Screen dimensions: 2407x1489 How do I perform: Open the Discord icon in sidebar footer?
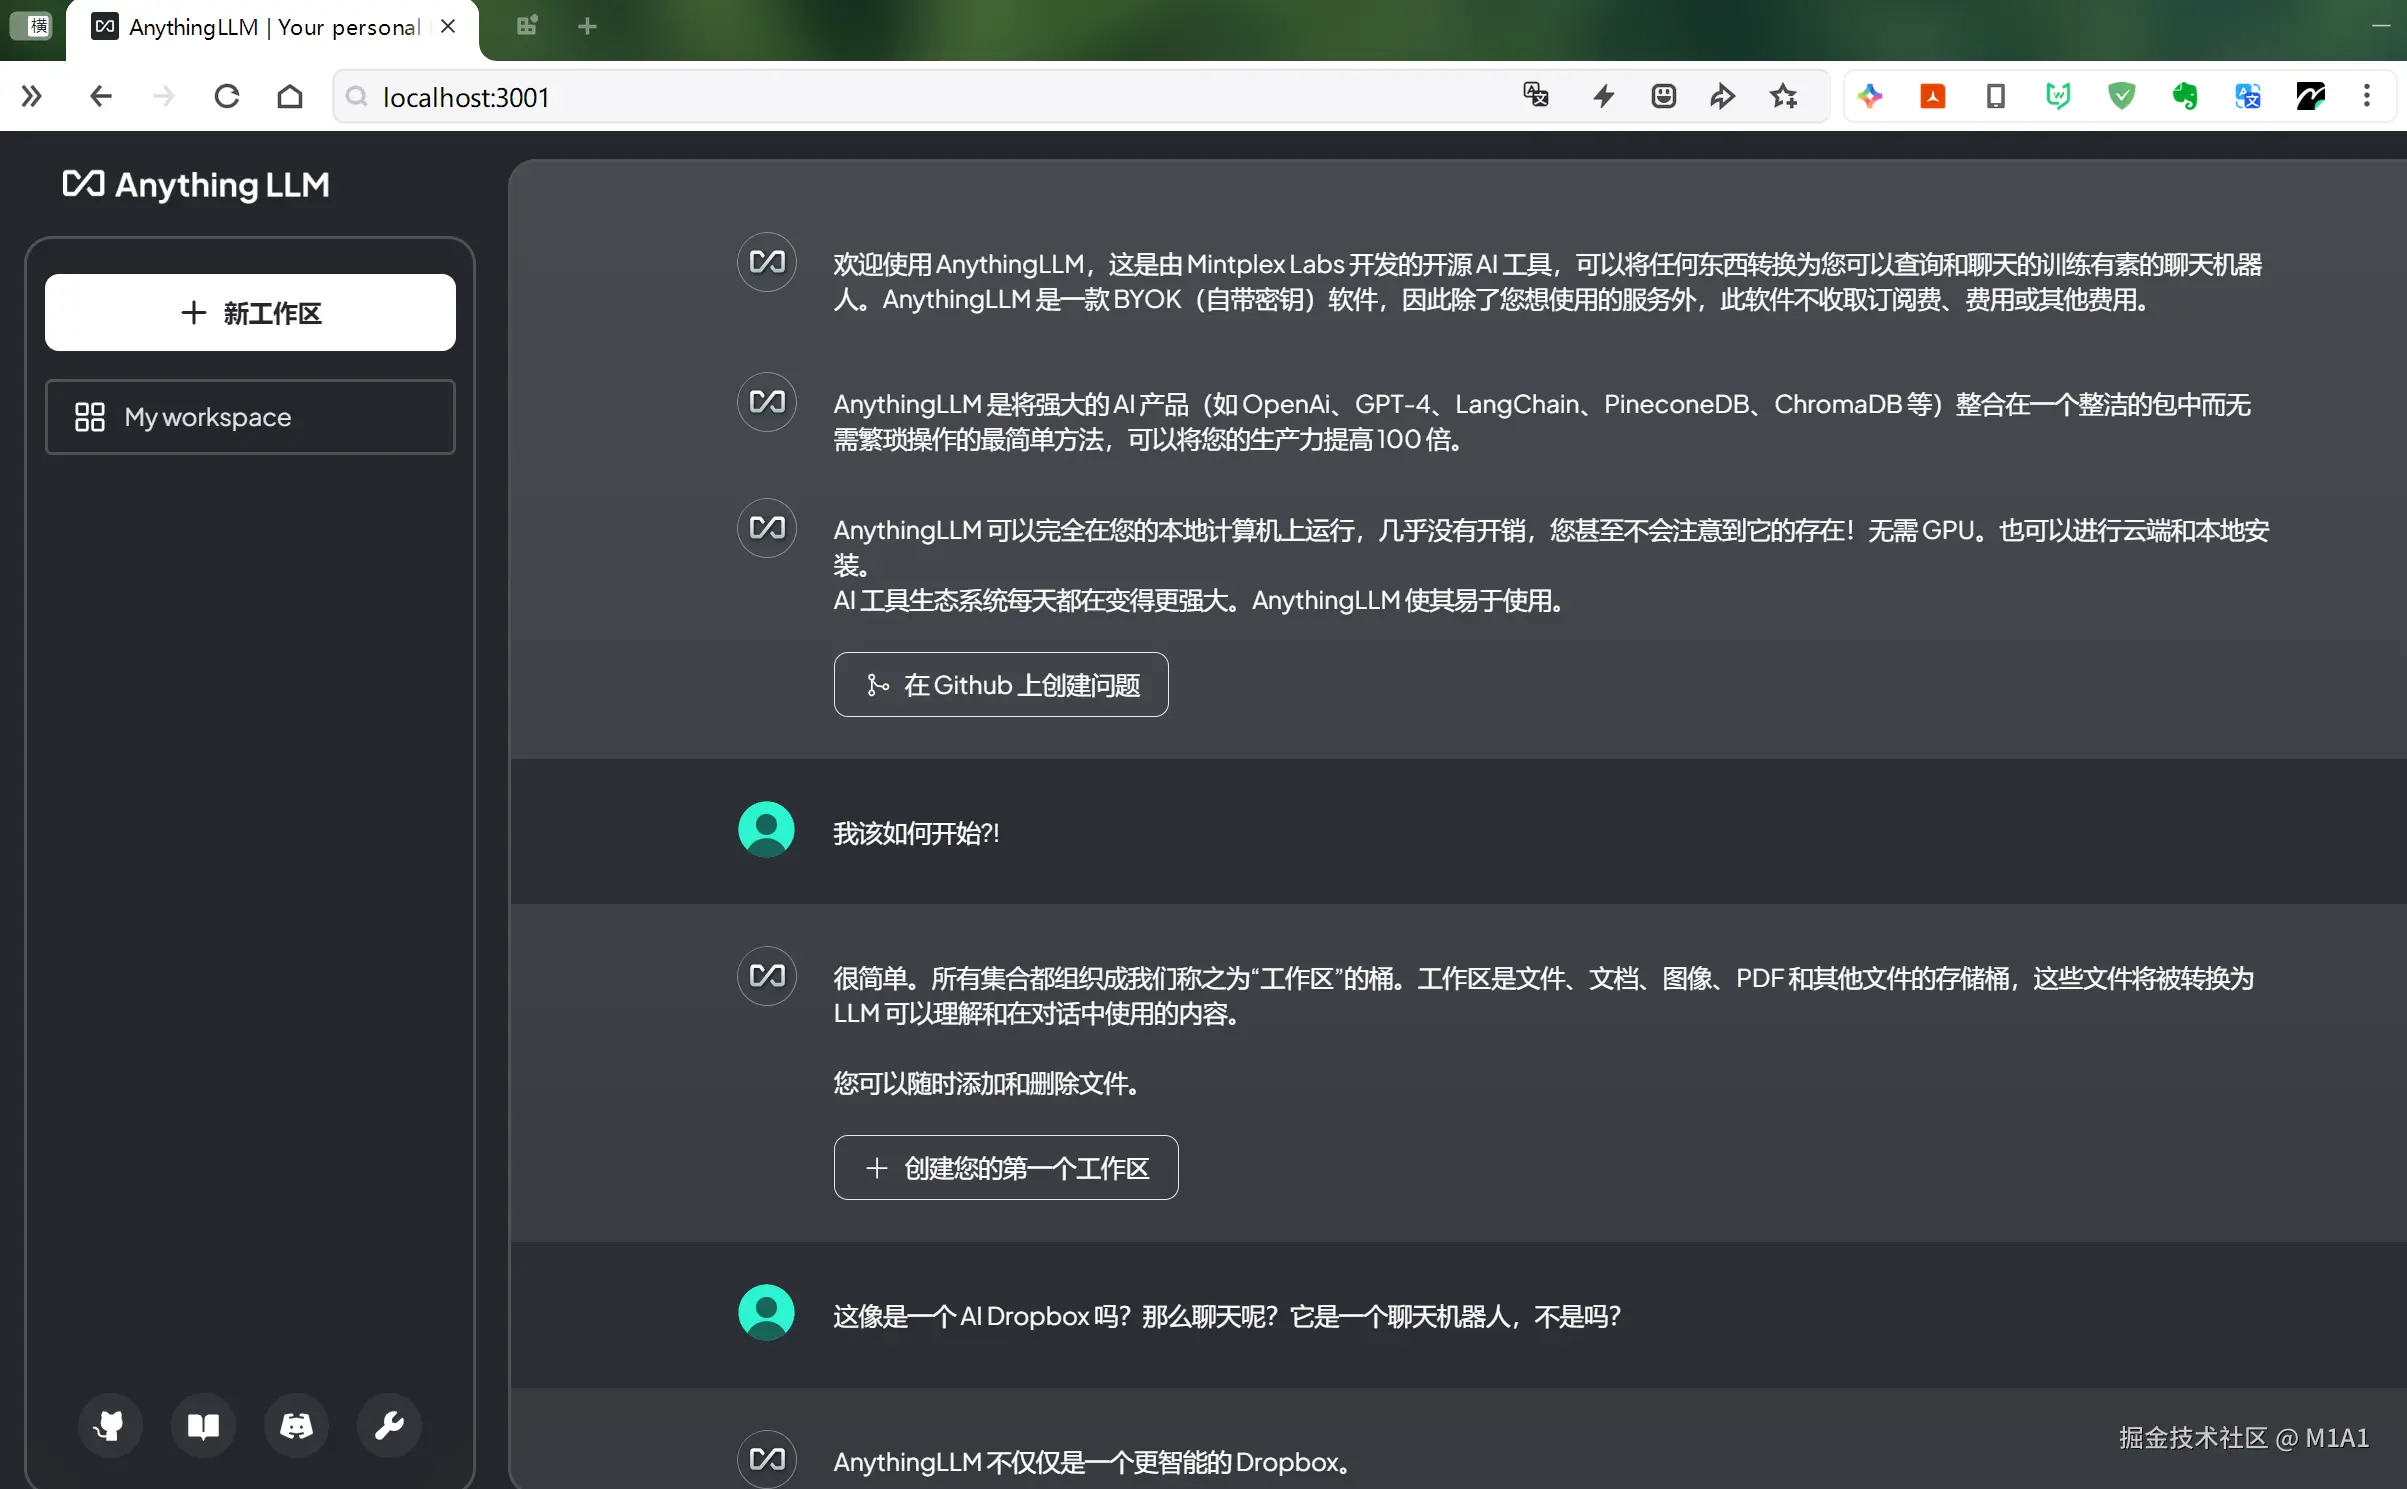tap(296, 1425)
